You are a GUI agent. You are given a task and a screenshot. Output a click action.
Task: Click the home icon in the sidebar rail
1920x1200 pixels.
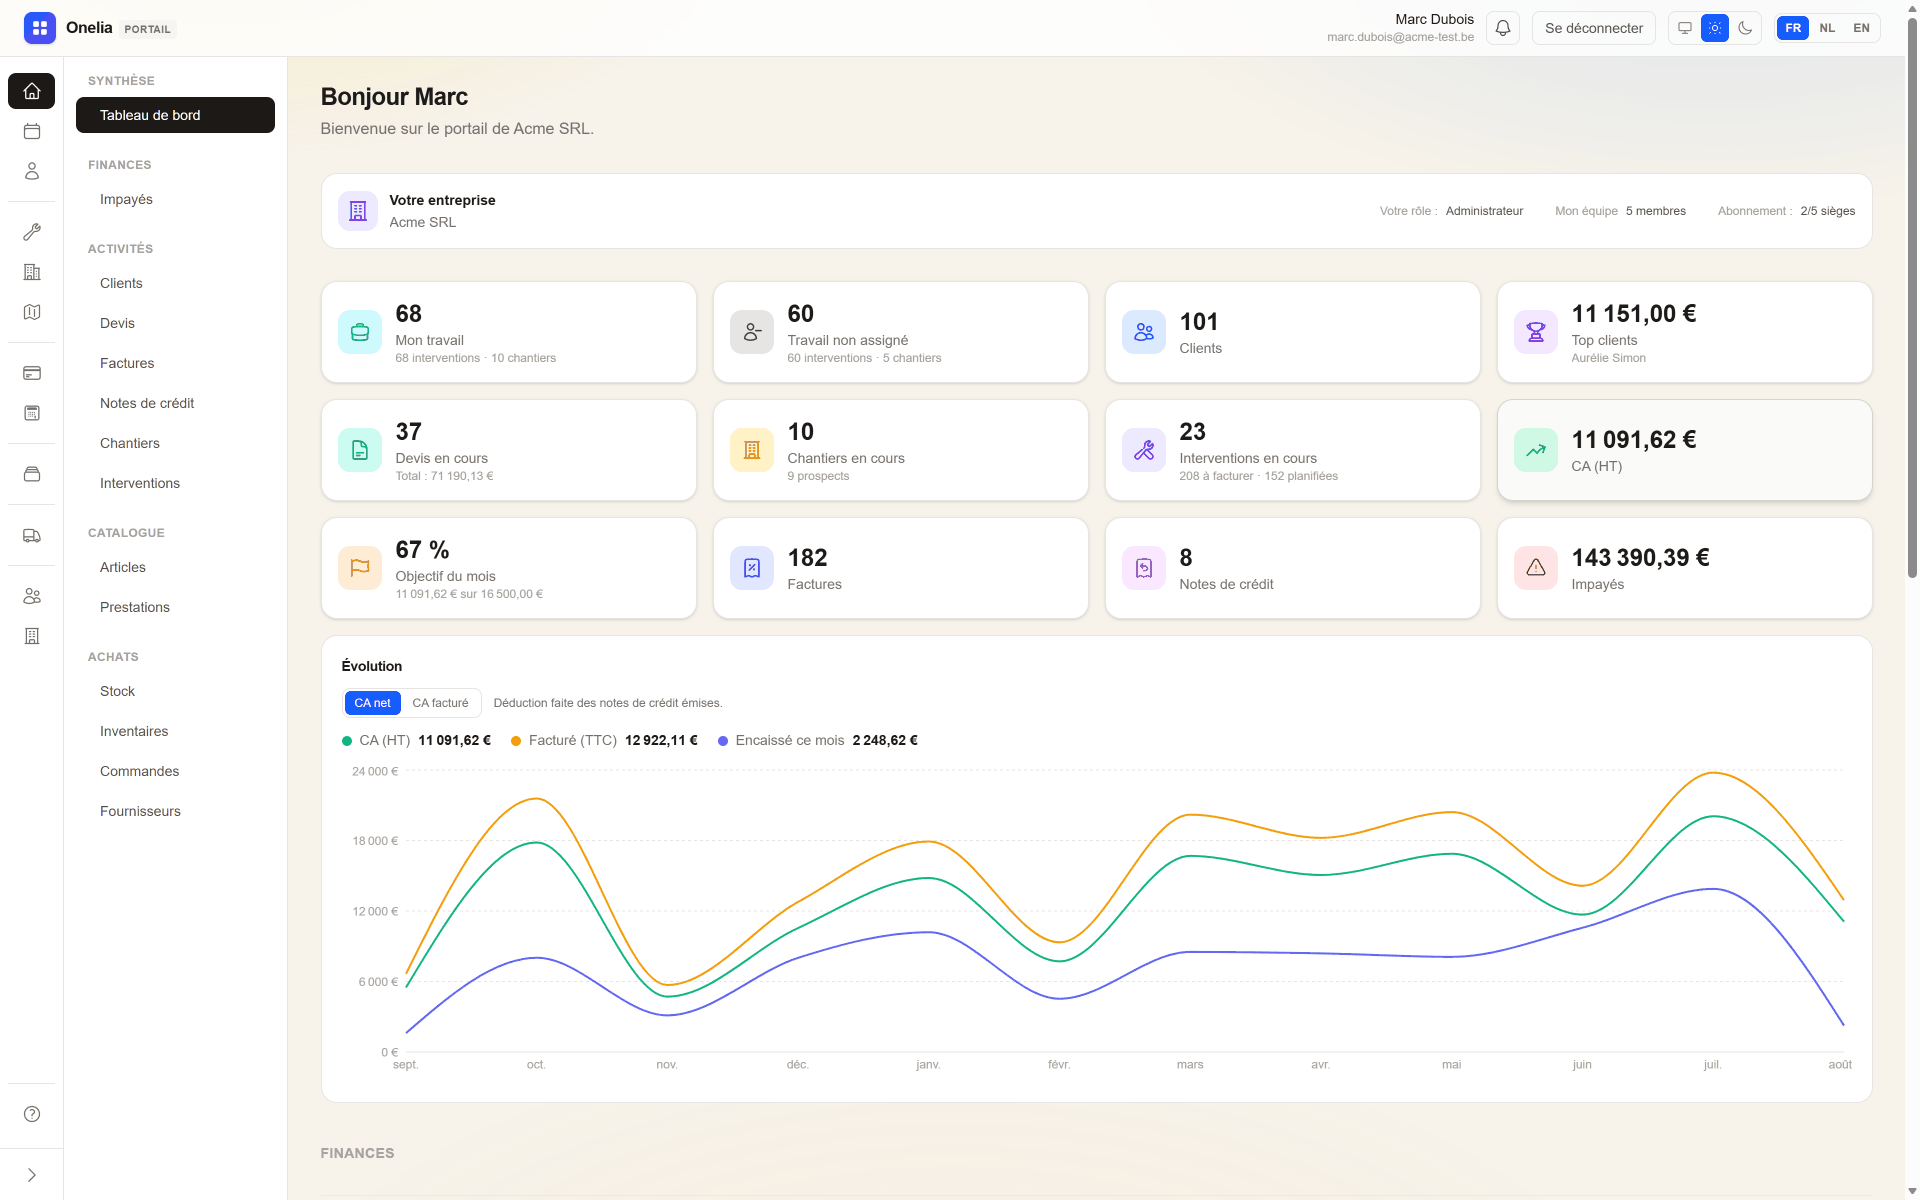[32, 91]
